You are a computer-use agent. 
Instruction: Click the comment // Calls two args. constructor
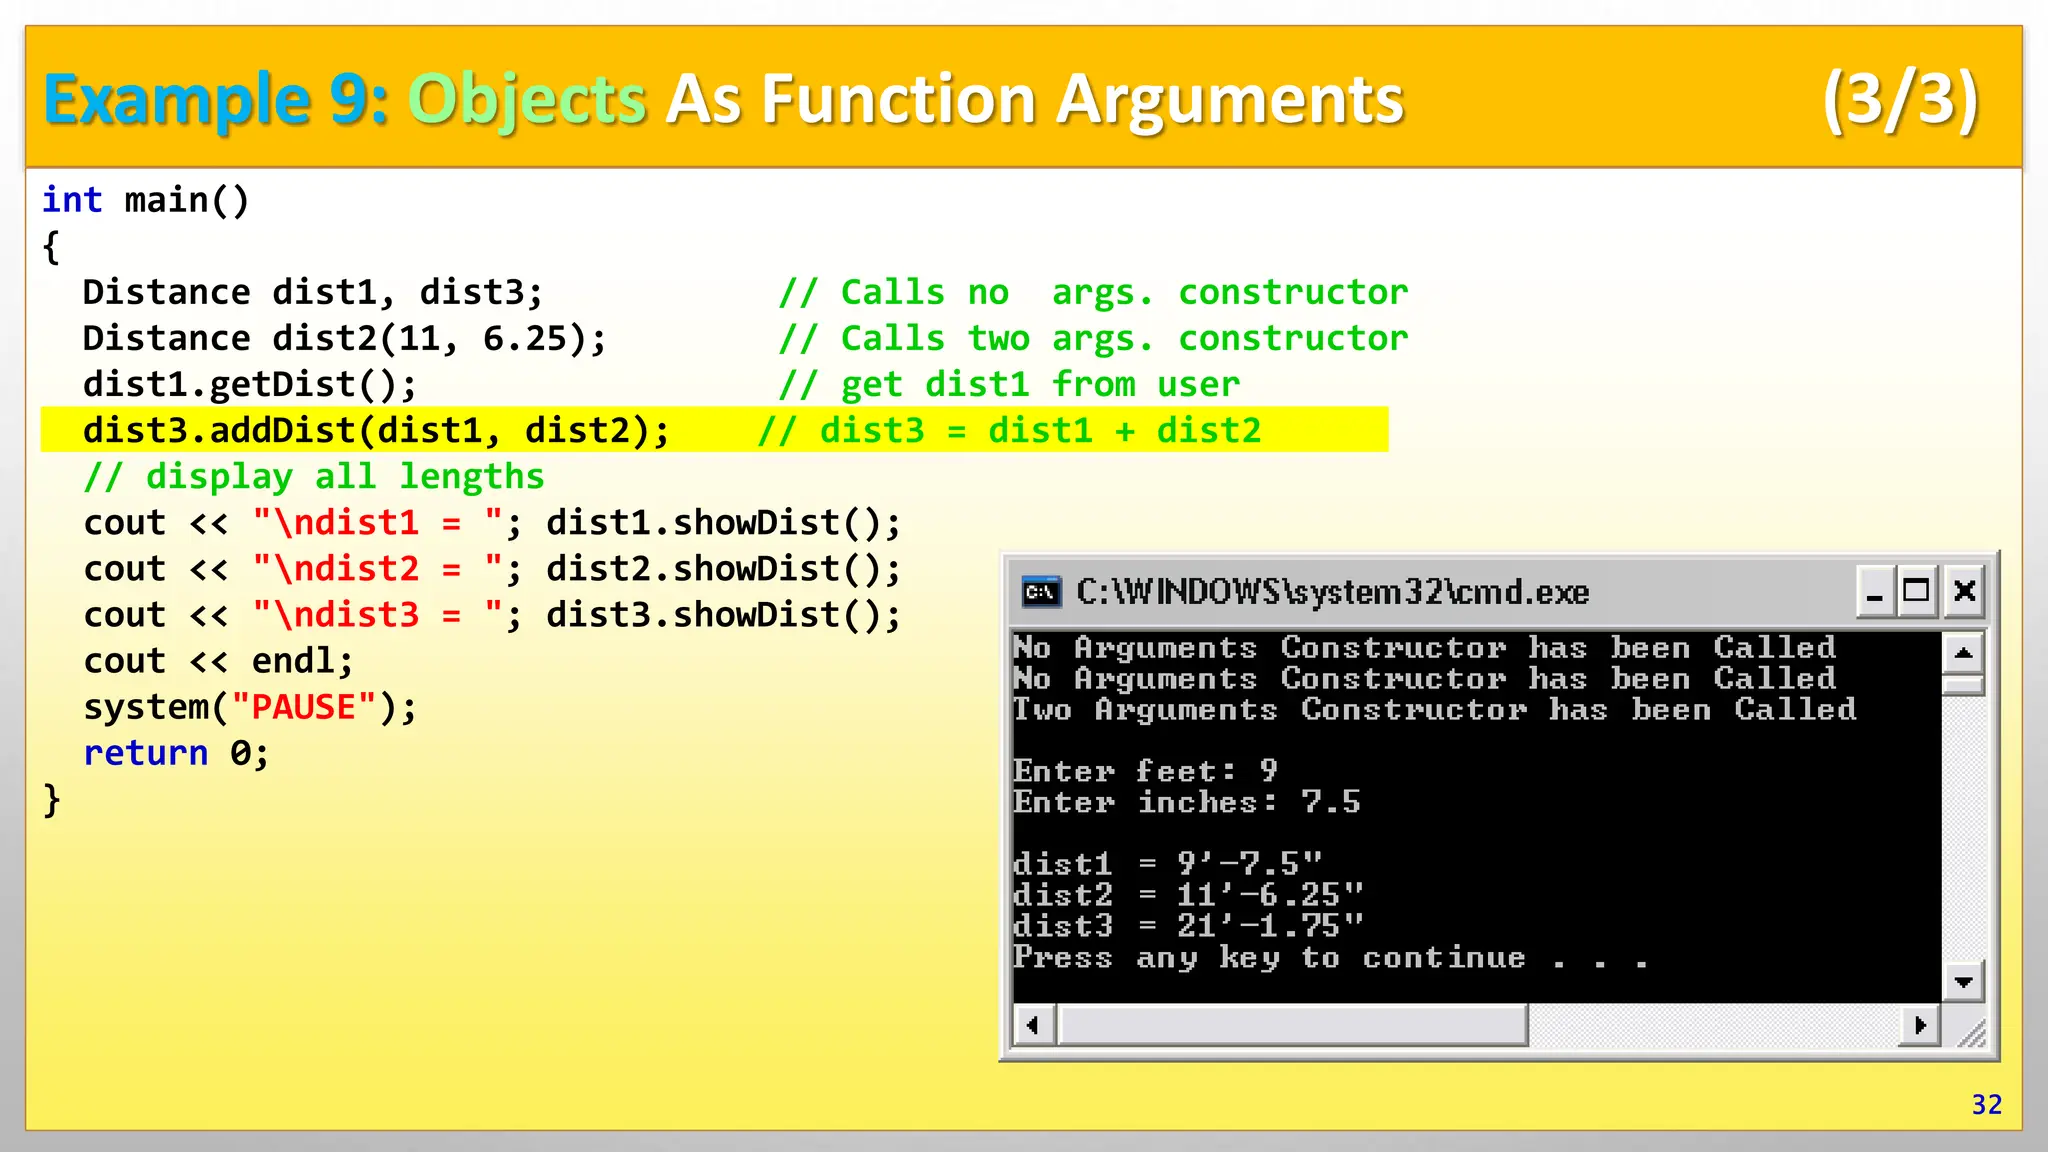point(1093,338)
